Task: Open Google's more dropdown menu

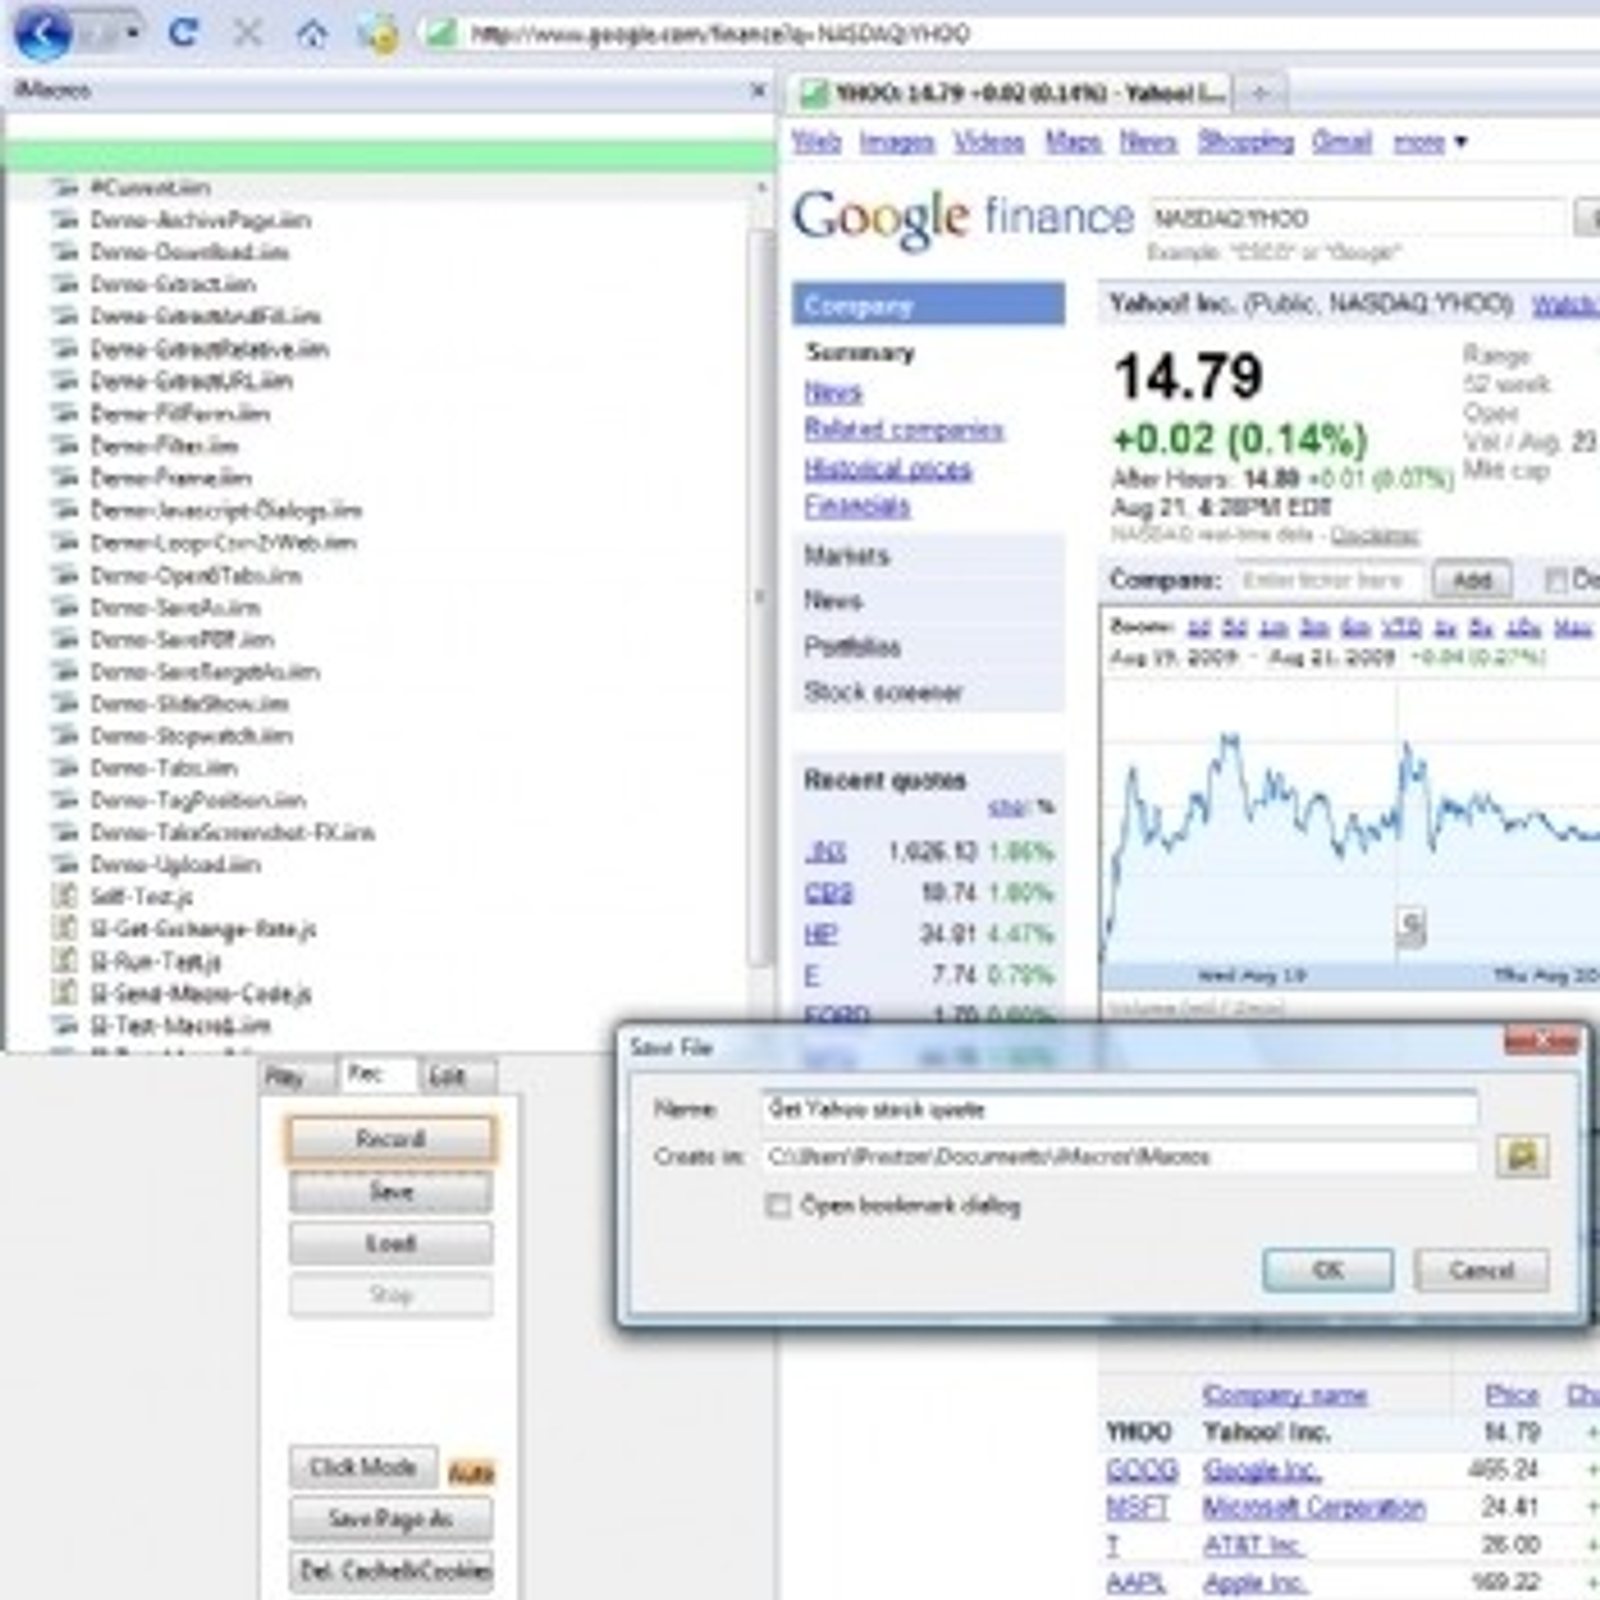Action: click(1431, 143)
